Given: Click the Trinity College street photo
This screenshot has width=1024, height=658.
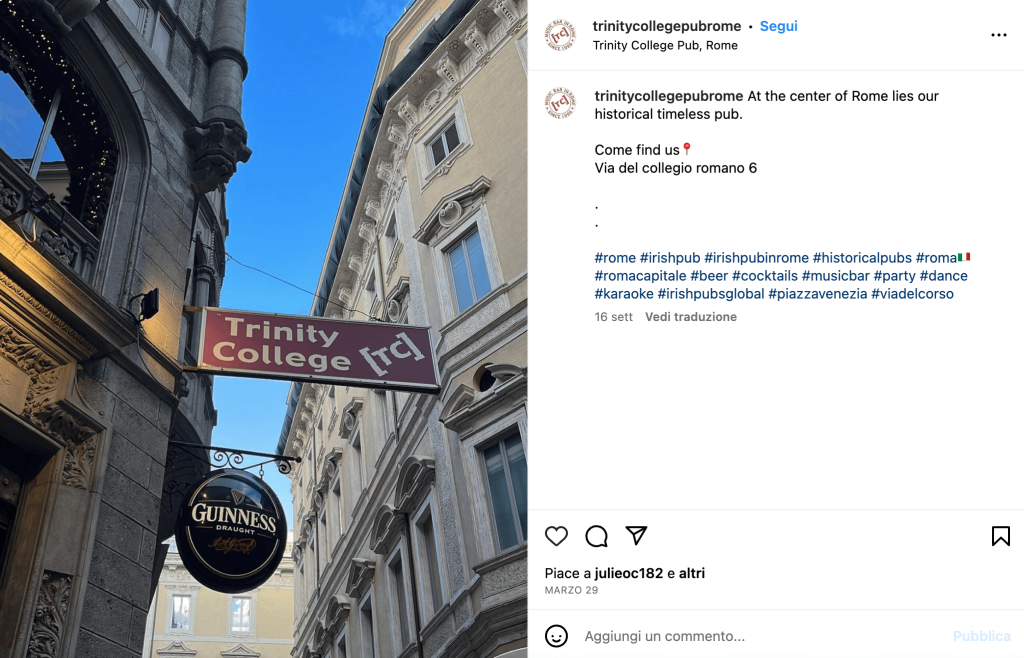Looking at the screenshot, I should [x=264, y=329].
